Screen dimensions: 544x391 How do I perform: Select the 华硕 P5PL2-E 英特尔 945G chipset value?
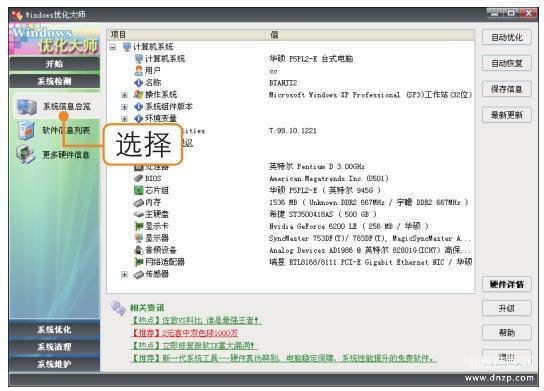[x=325, y=190]
